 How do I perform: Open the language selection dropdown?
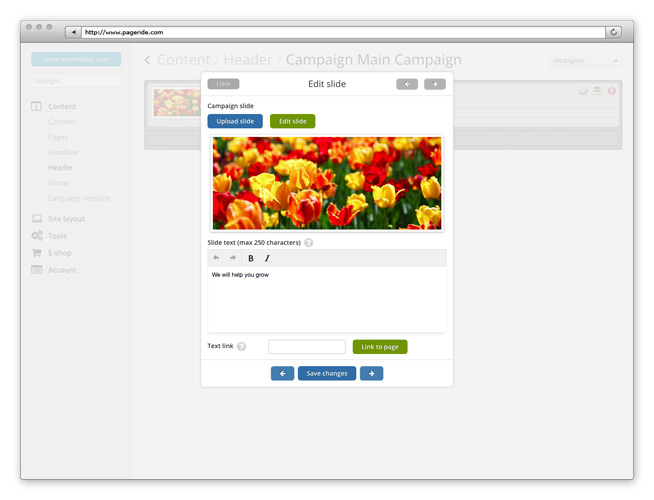[585, 61]
